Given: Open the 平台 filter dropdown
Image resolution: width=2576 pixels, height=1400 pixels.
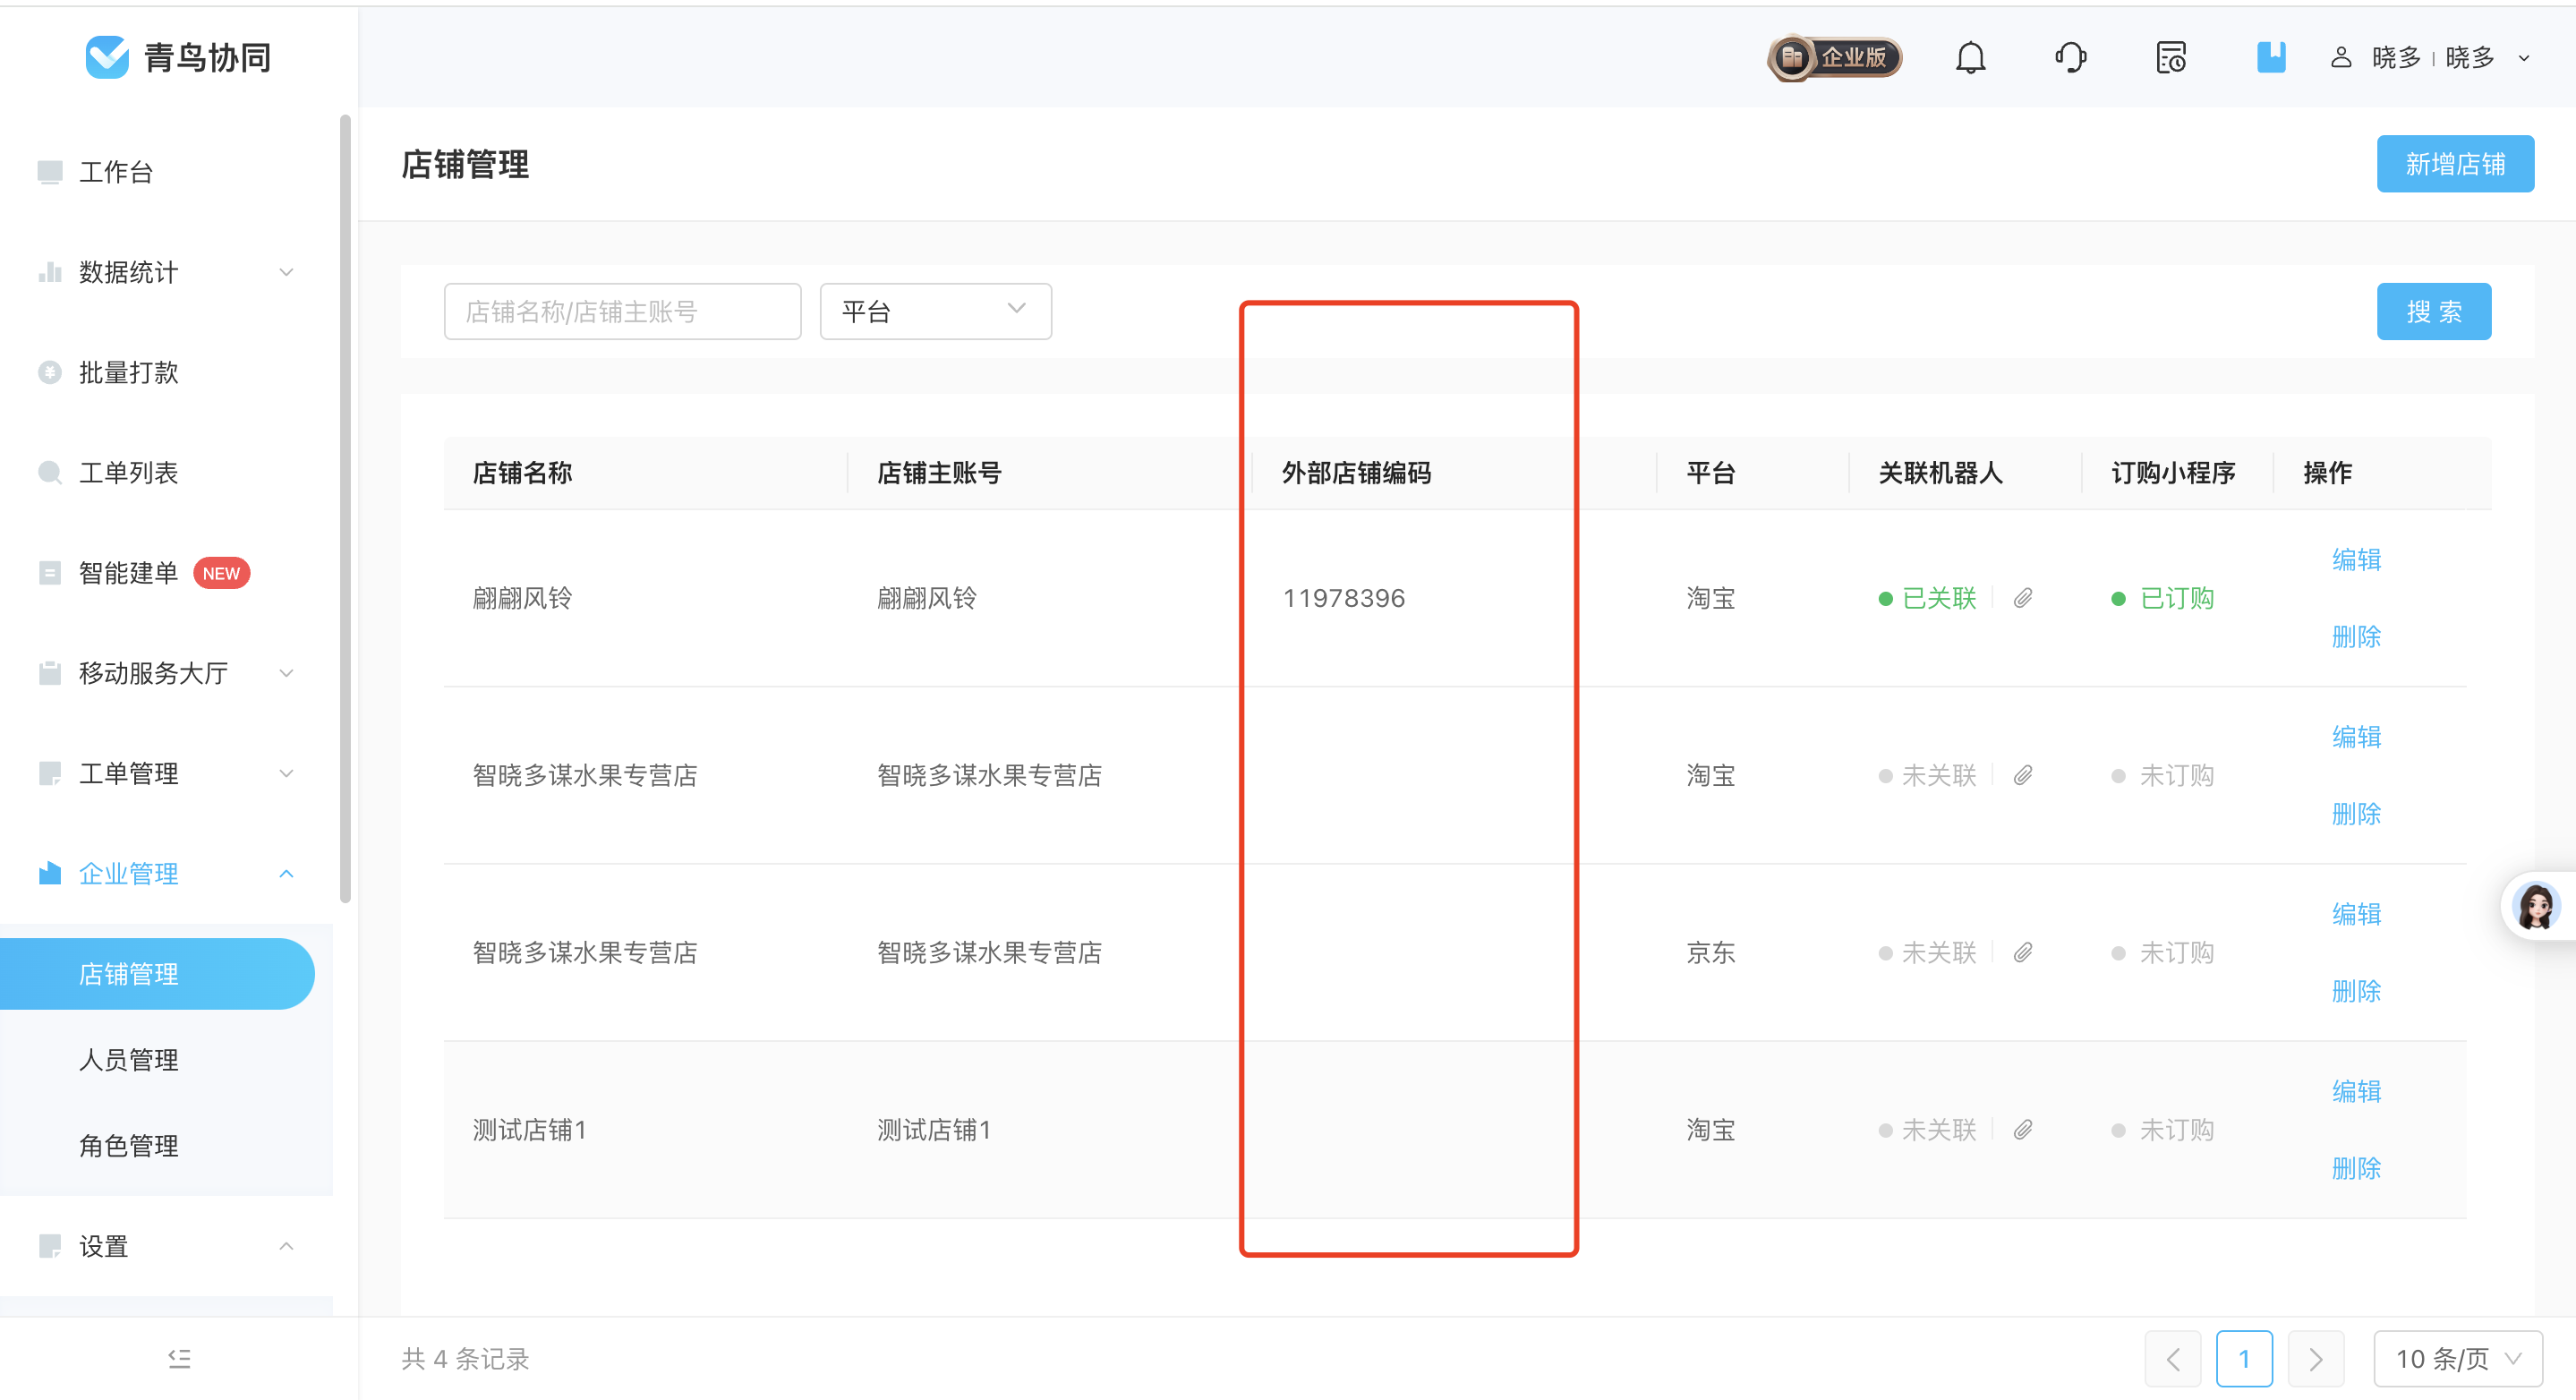Looking at the screenshot, I should coord(935,311).
